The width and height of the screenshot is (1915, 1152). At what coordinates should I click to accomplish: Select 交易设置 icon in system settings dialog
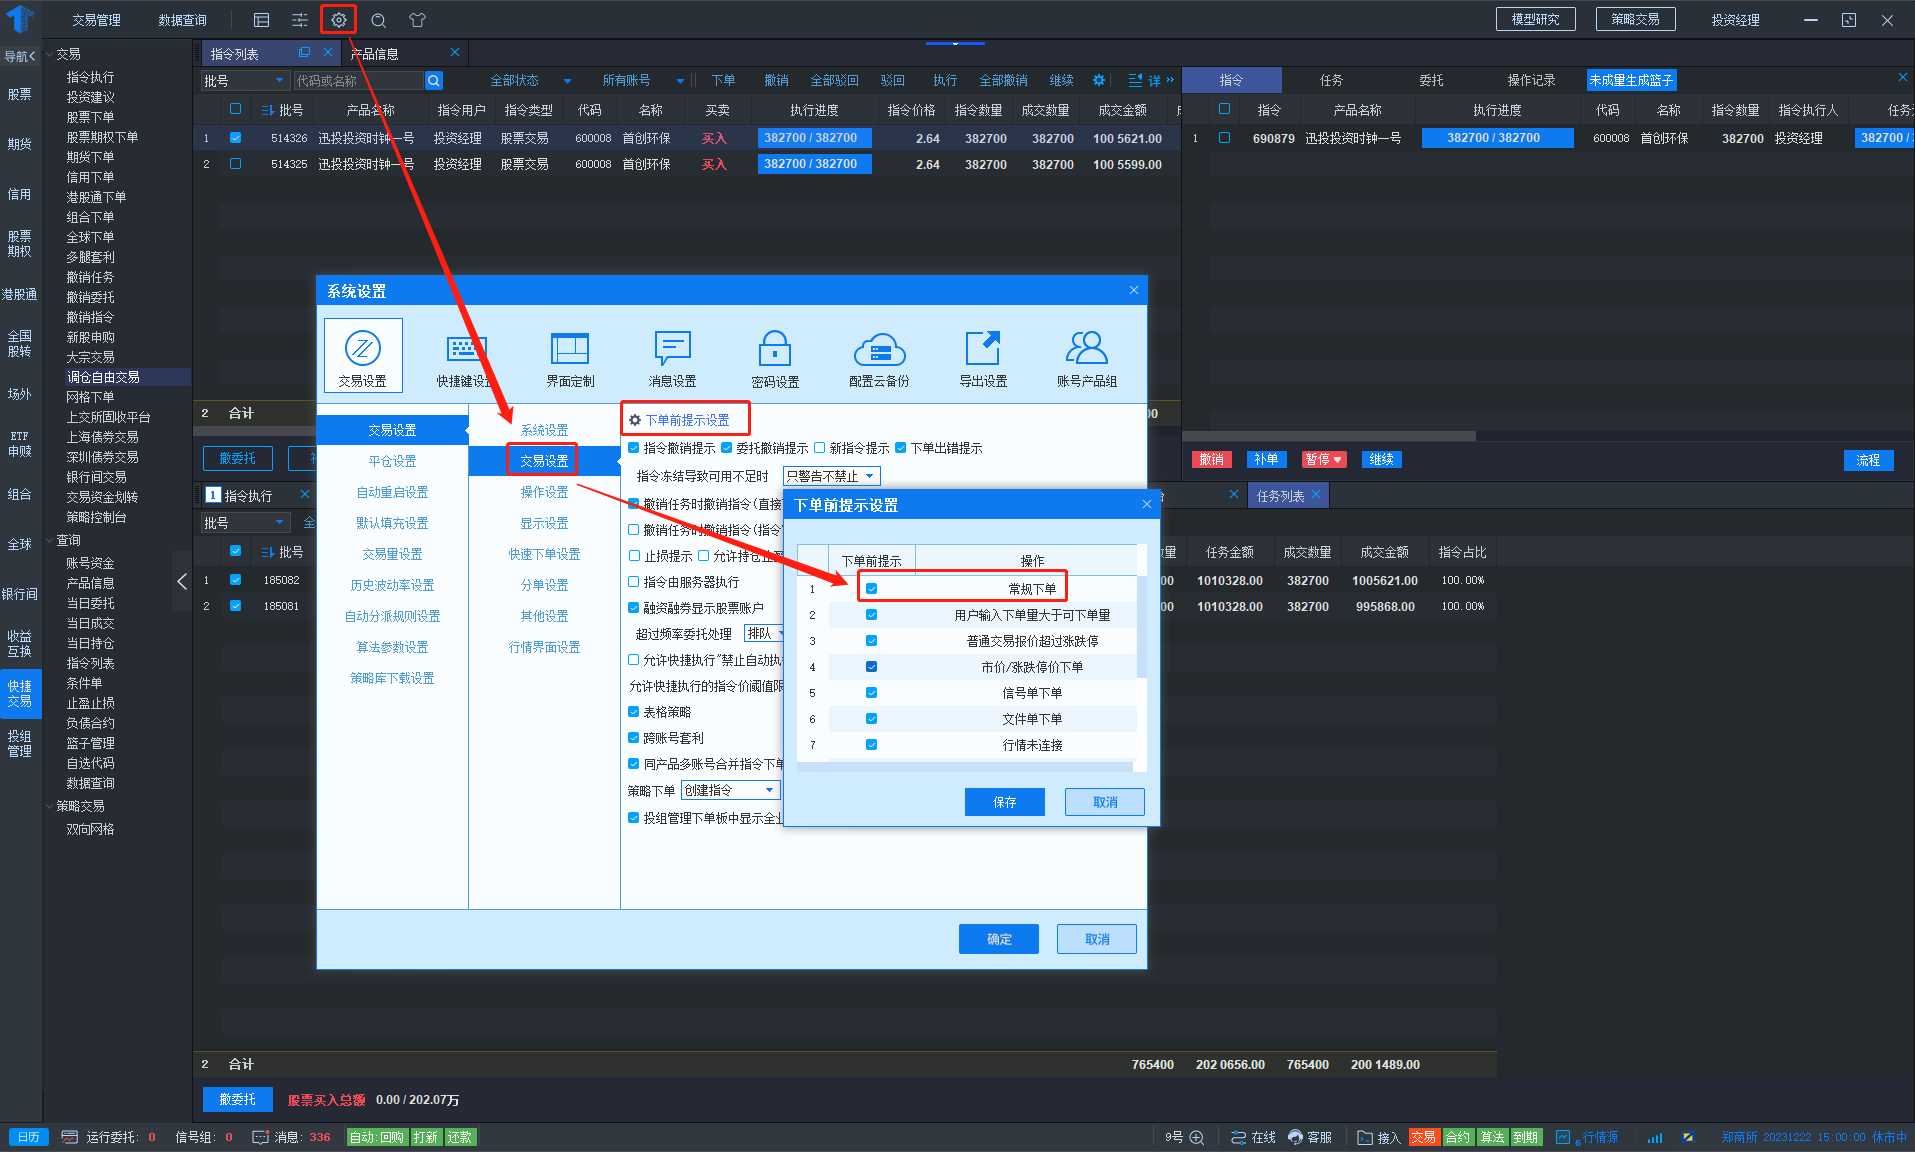[363, 356]
